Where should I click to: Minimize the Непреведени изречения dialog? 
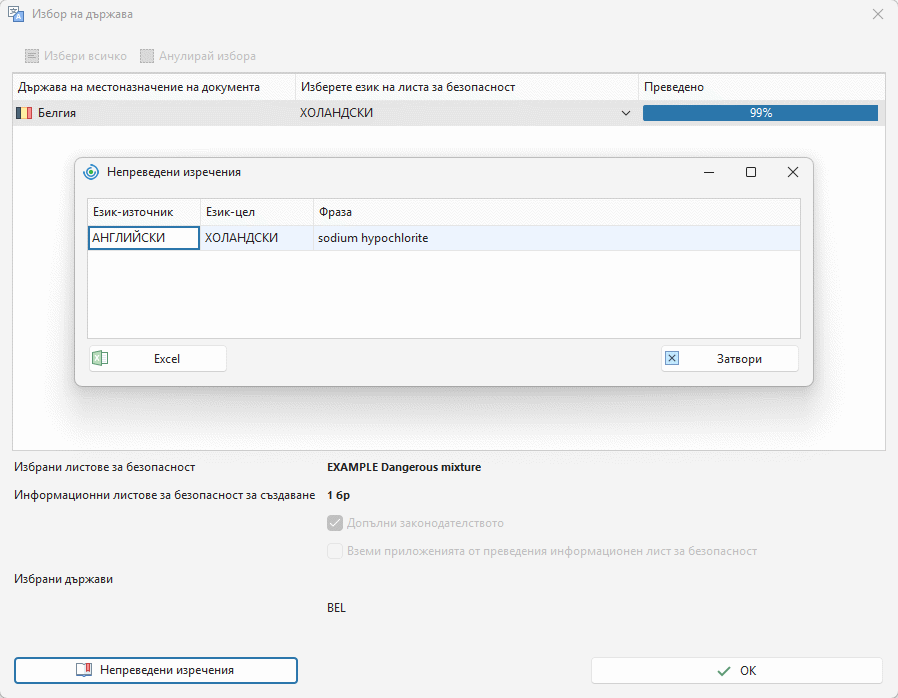(x=709, y=172)
